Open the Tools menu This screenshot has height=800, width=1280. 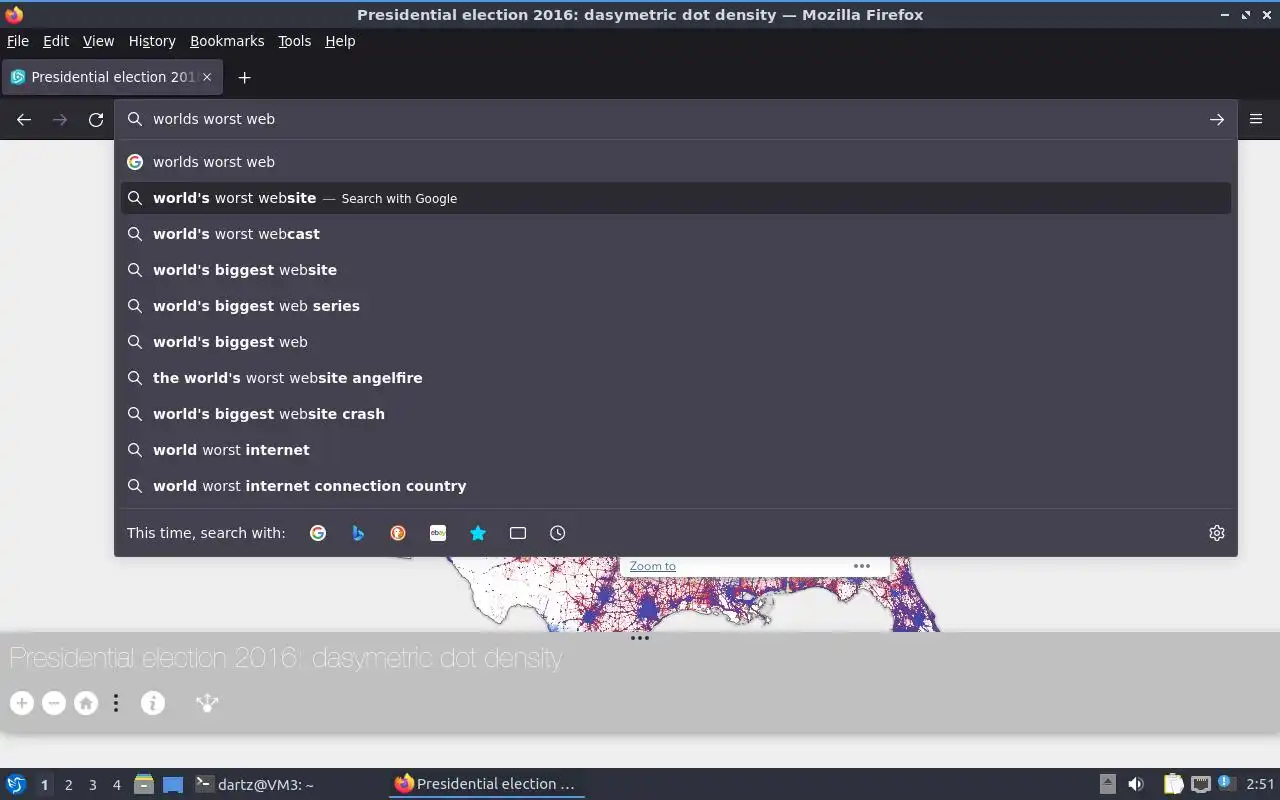[294, 41]
